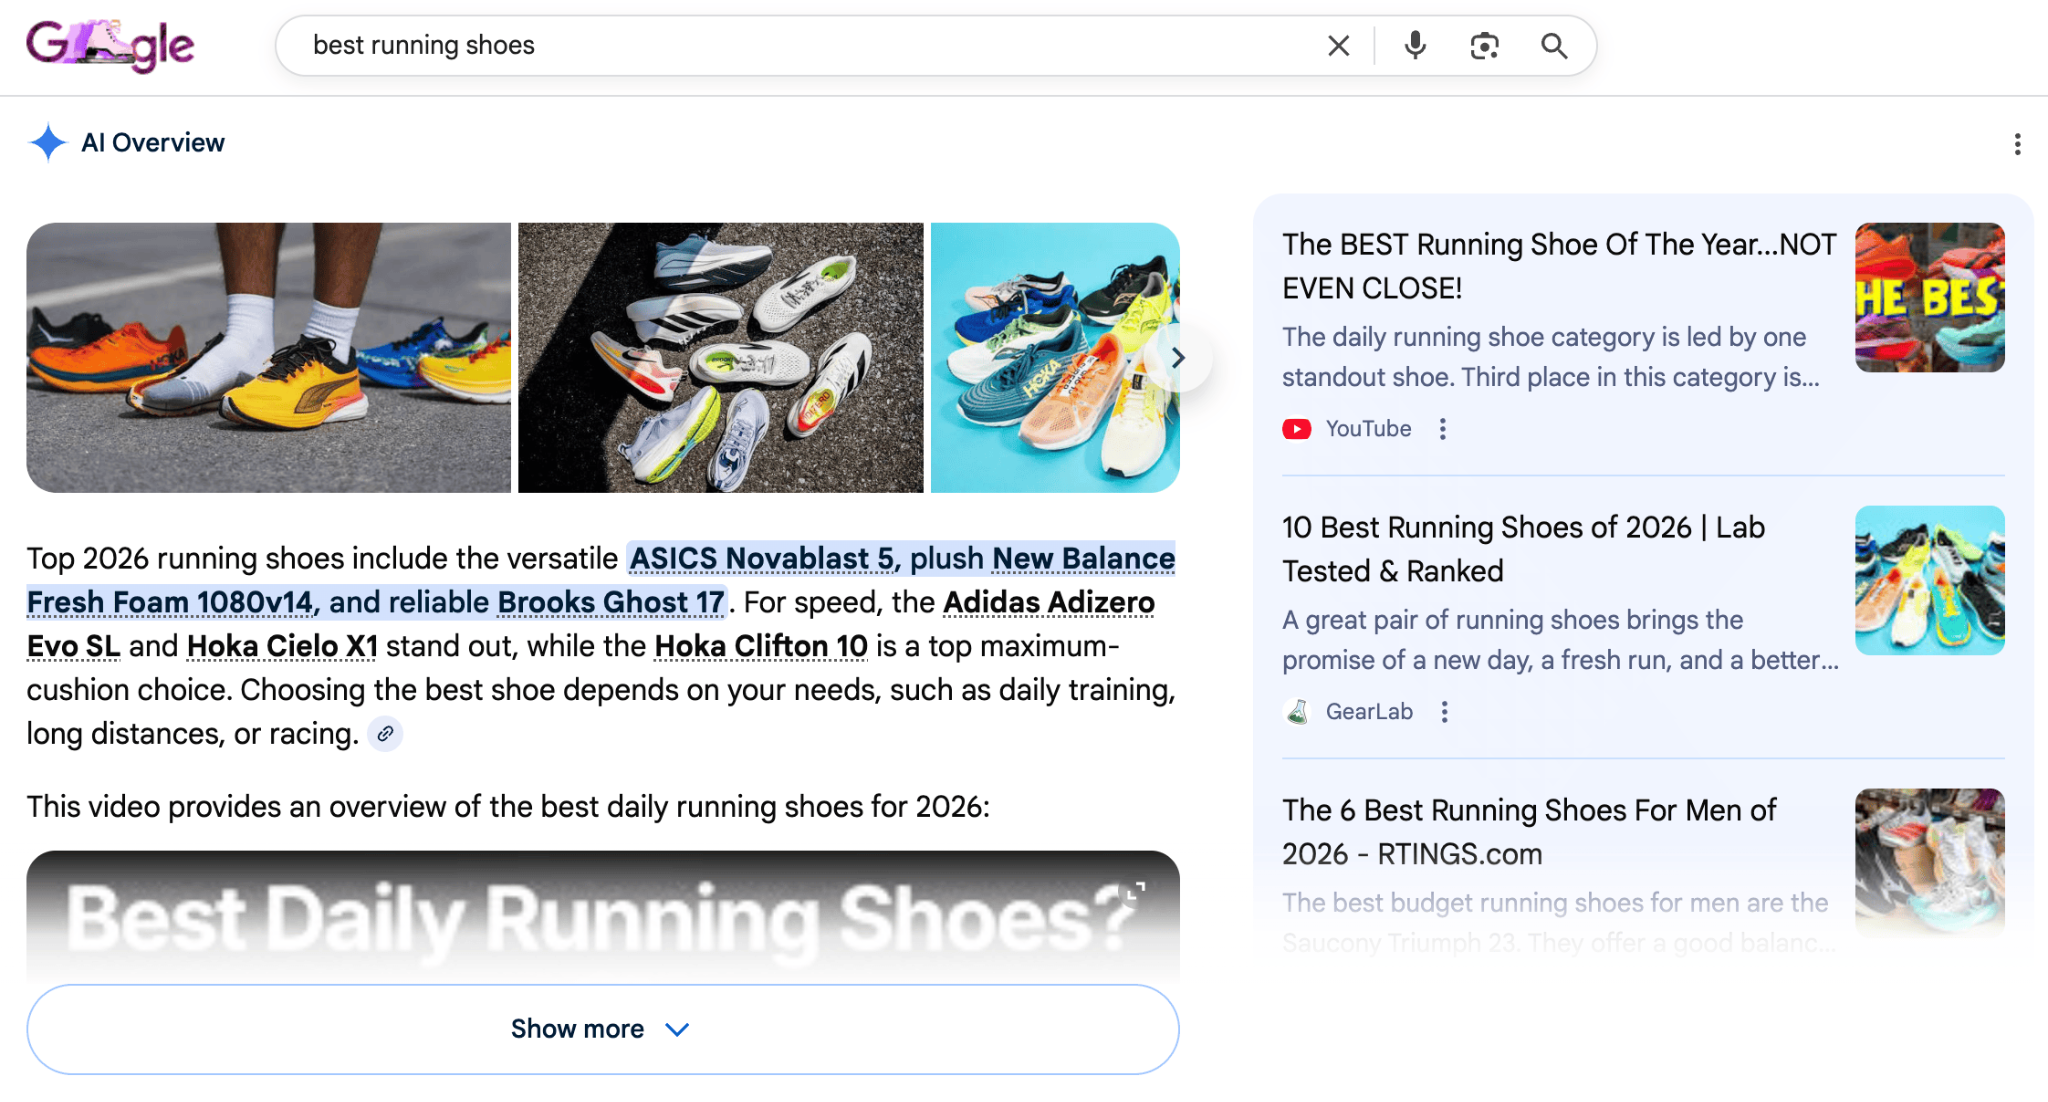Click the GearLab flask icon
Screen dimensions: 2048x1102
click(x=1297, y=711)
